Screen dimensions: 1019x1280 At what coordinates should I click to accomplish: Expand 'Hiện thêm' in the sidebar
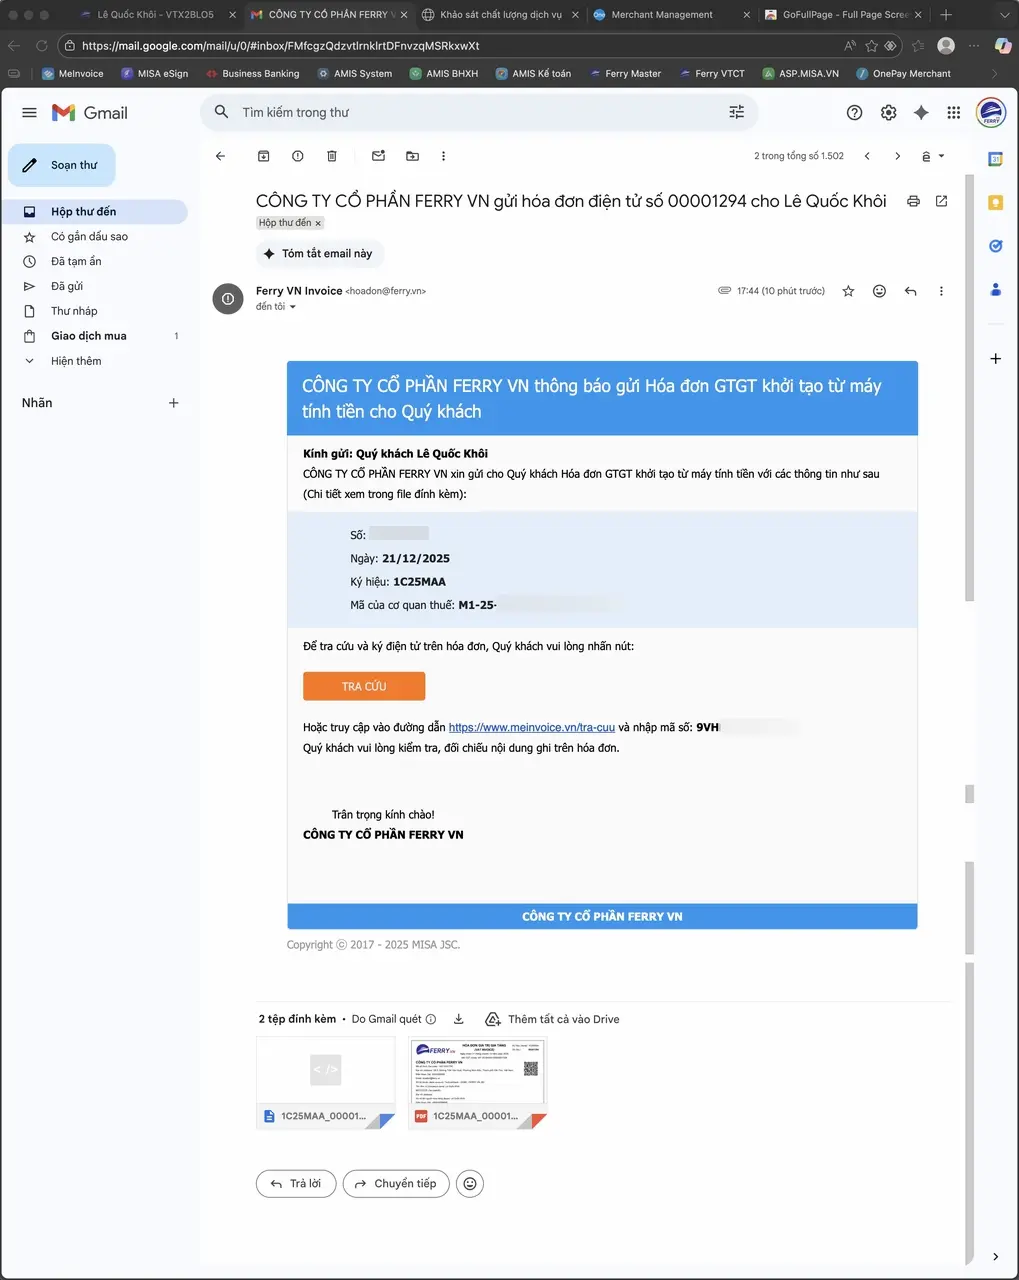click(x=75, y=360)
